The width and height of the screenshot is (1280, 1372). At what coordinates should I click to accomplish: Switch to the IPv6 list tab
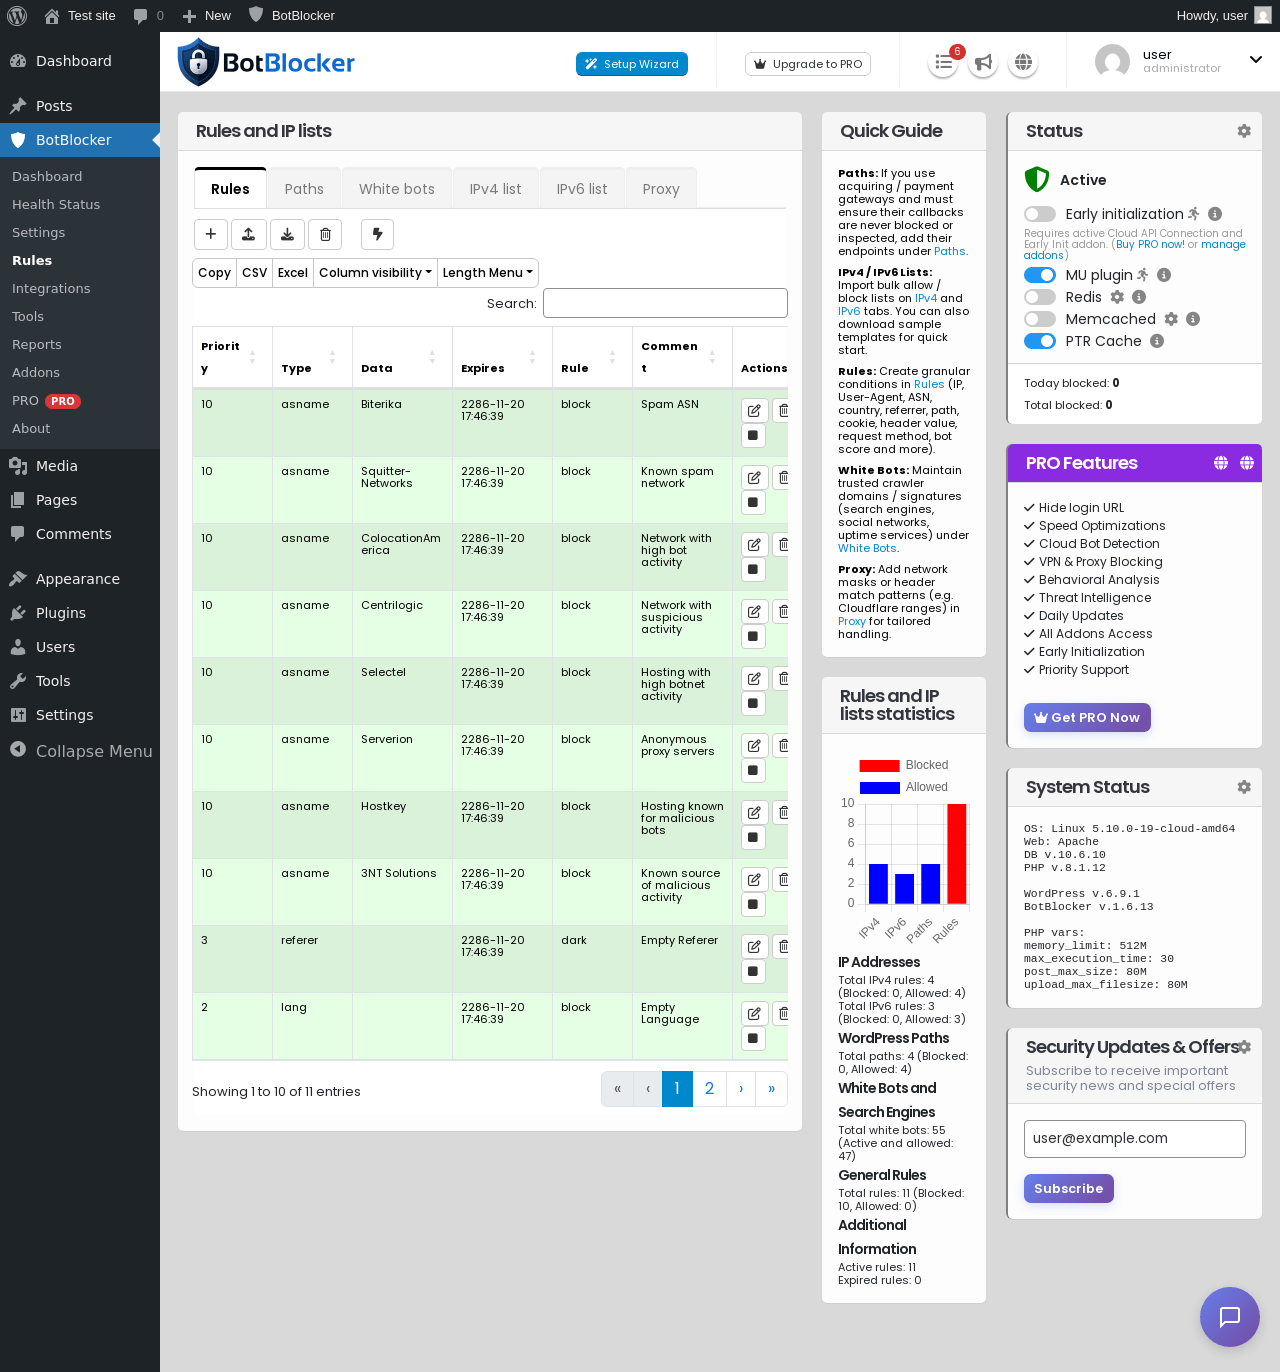coord(582,189)
